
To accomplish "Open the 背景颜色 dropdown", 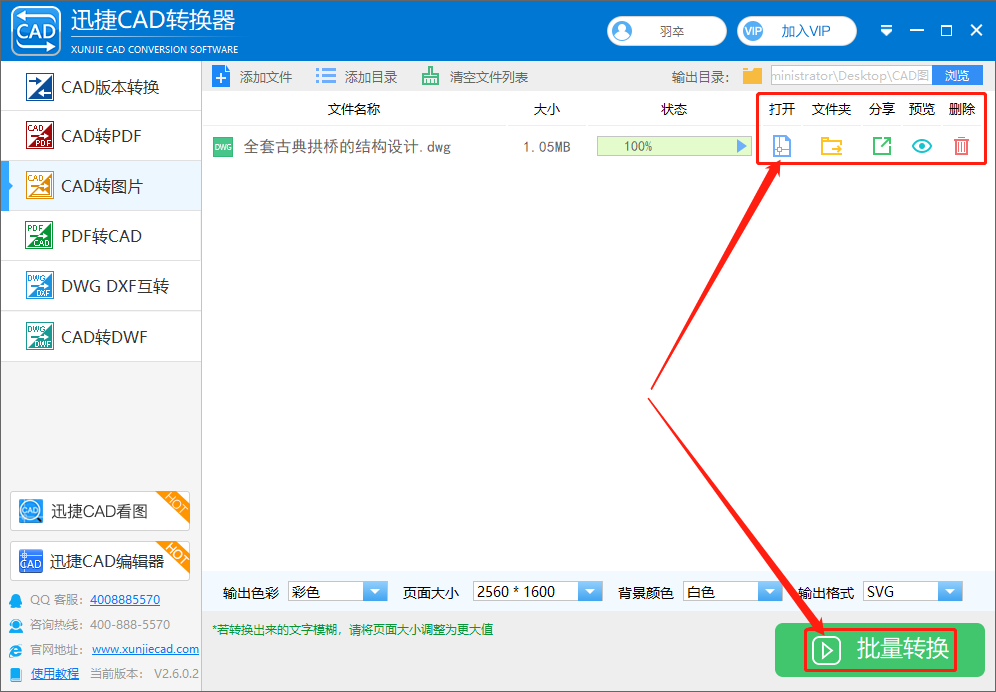I will point(732,592).
